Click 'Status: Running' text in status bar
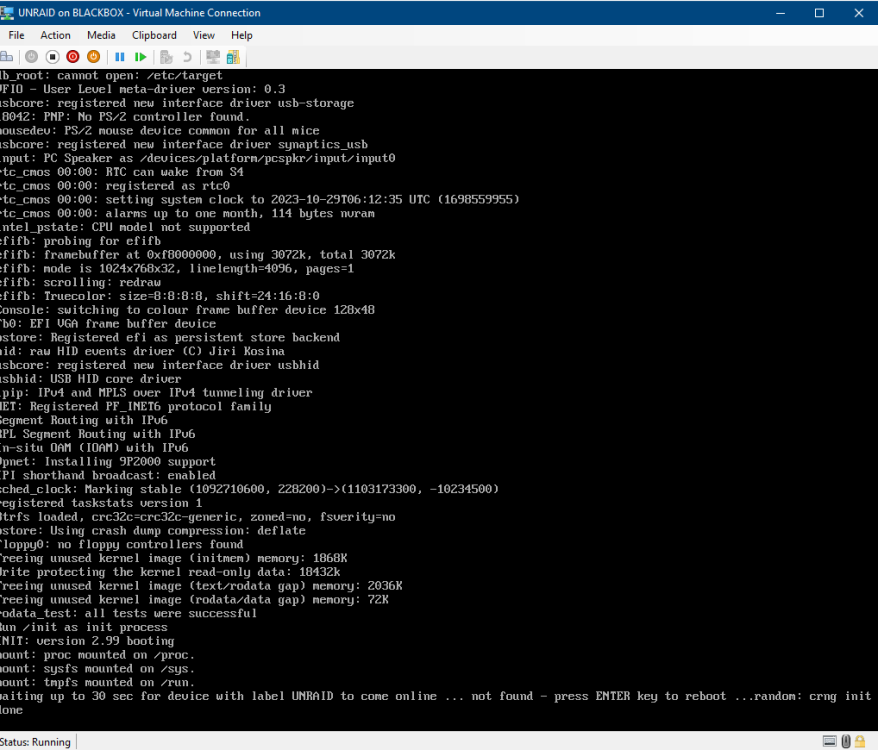This screenshot has width=878, height=750. [35, 742]
